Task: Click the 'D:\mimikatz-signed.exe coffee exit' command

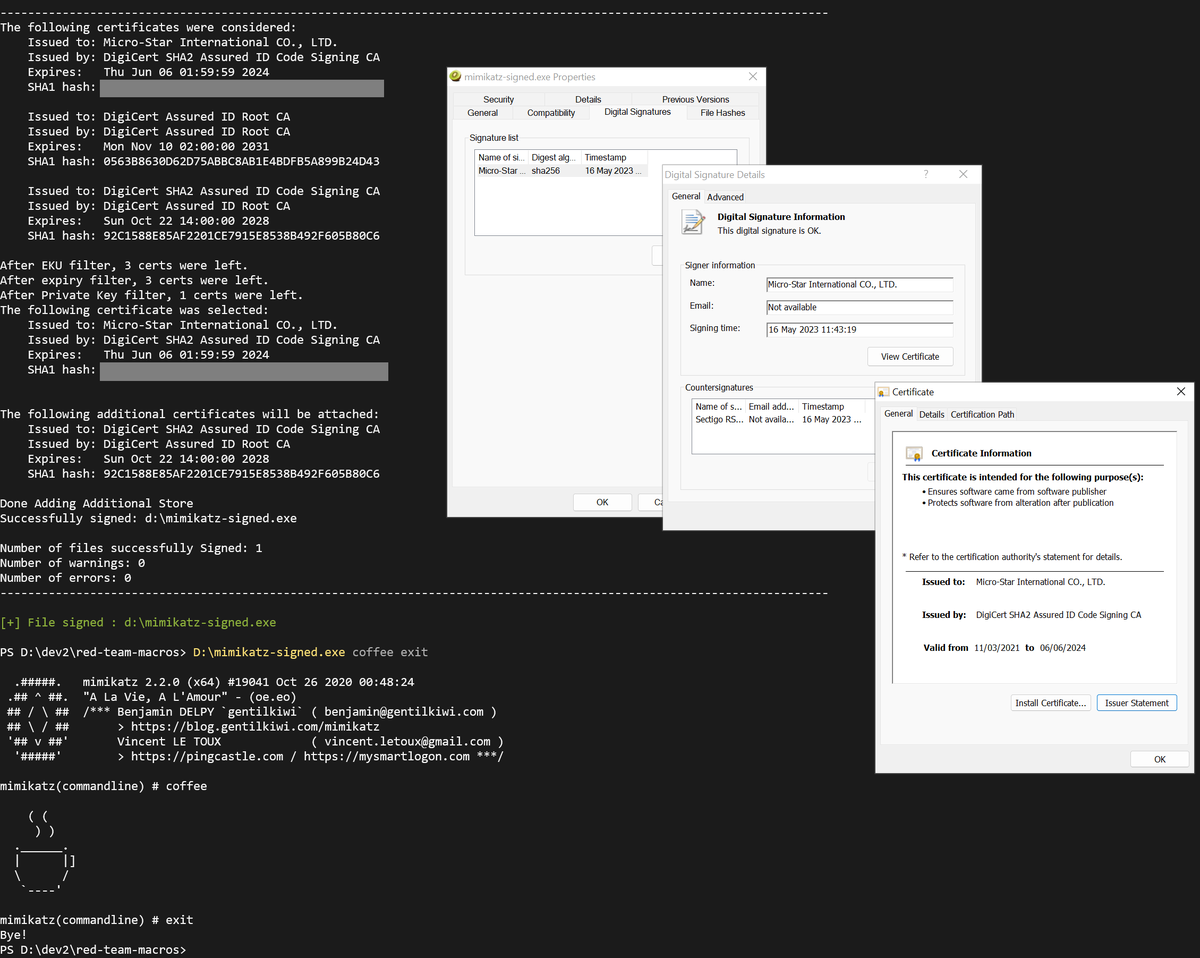Action: 310,652
